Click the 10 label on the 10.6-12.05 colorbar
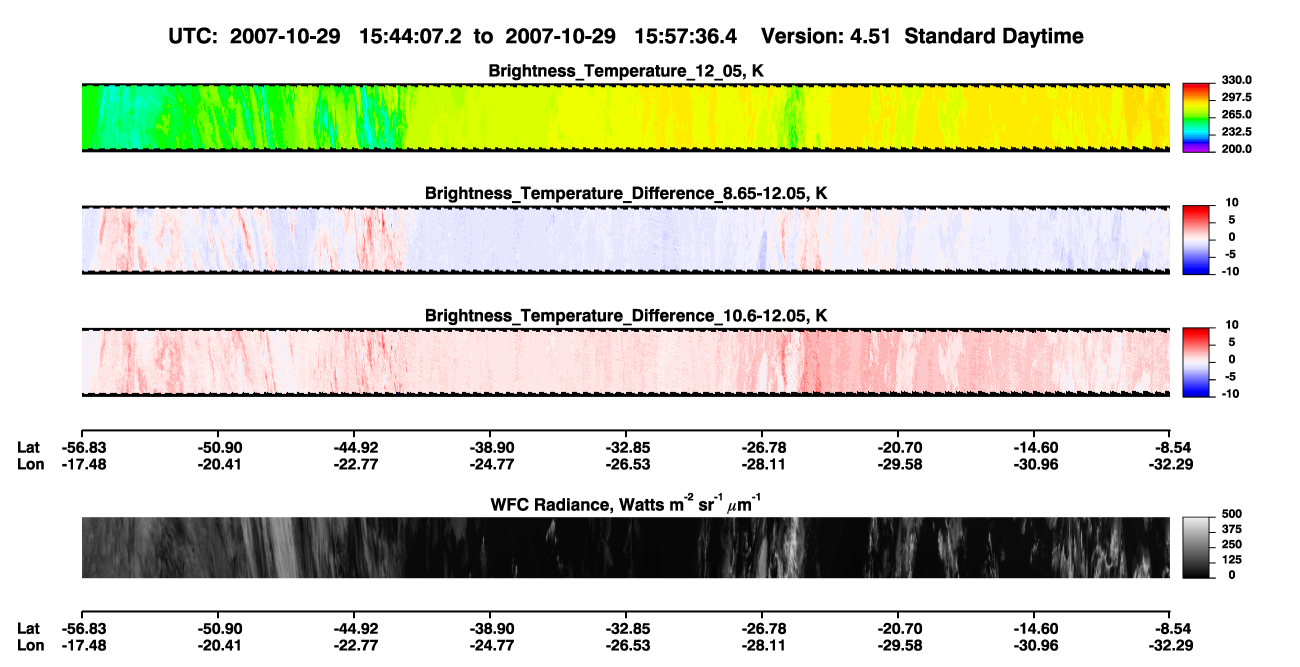The image size is (1300, 667). tap(1231, 326)
